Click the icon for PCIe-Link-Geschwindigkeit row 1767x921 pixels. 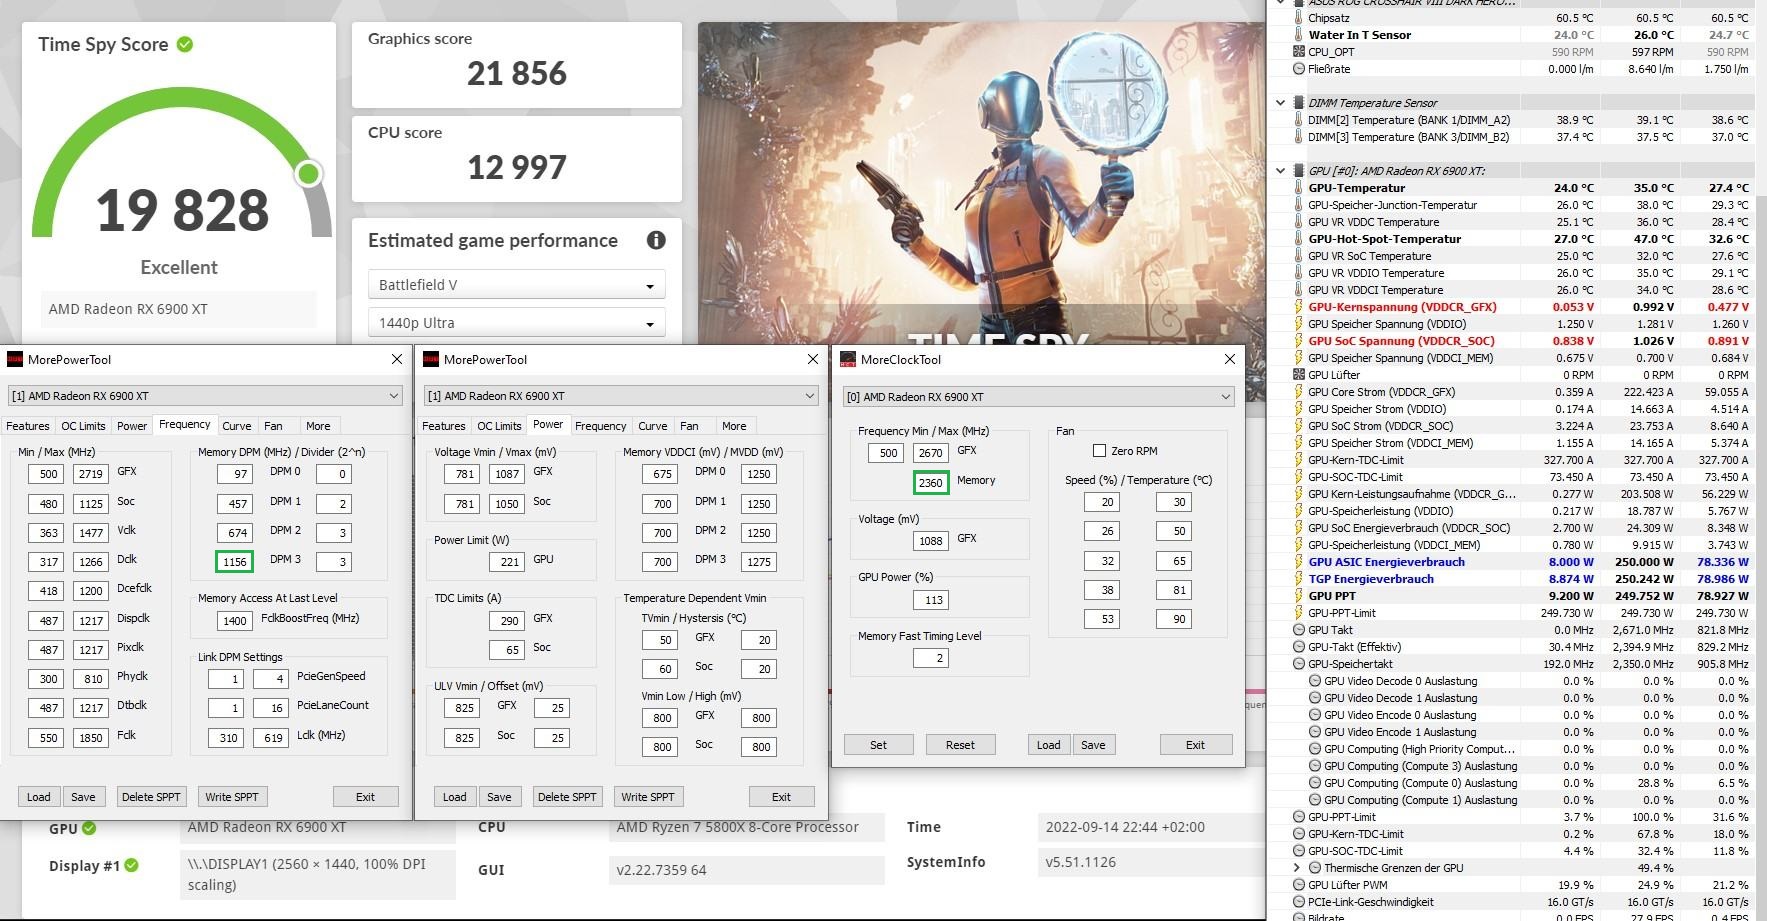(x=1299, y=902)
